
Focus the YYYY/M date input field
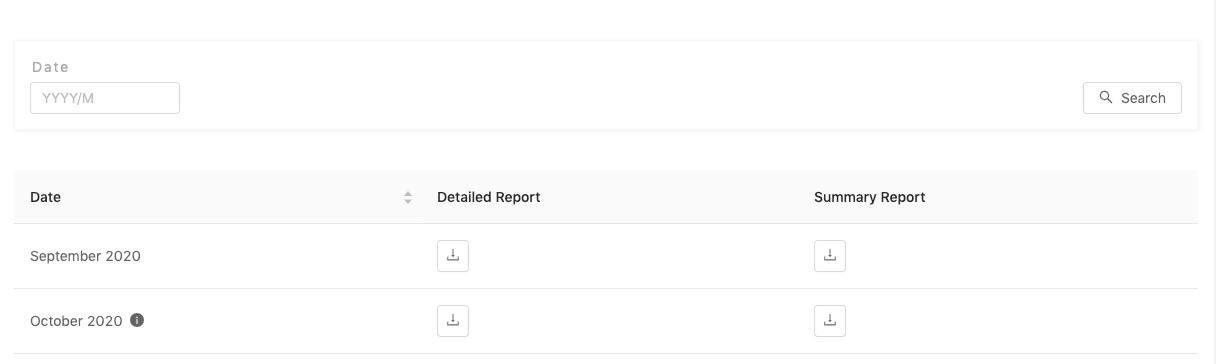[x=105, y=98]
